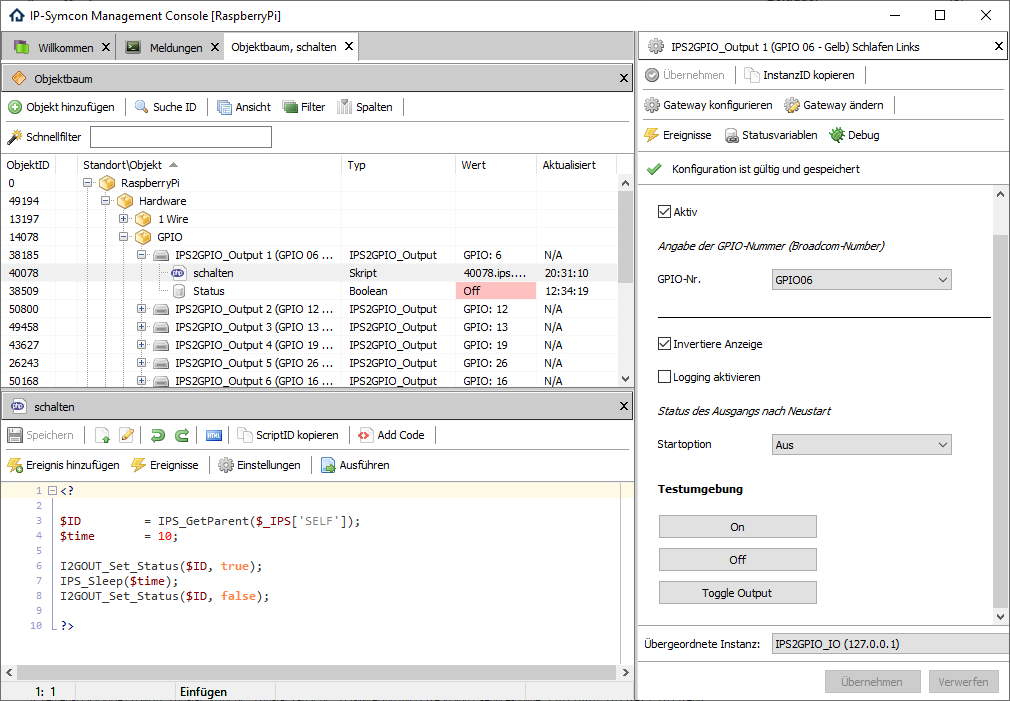Image resolution: width=1010 pixels, height=701 pixels.
Task: Click the Off test button
Action: click(x=738, y=559)
